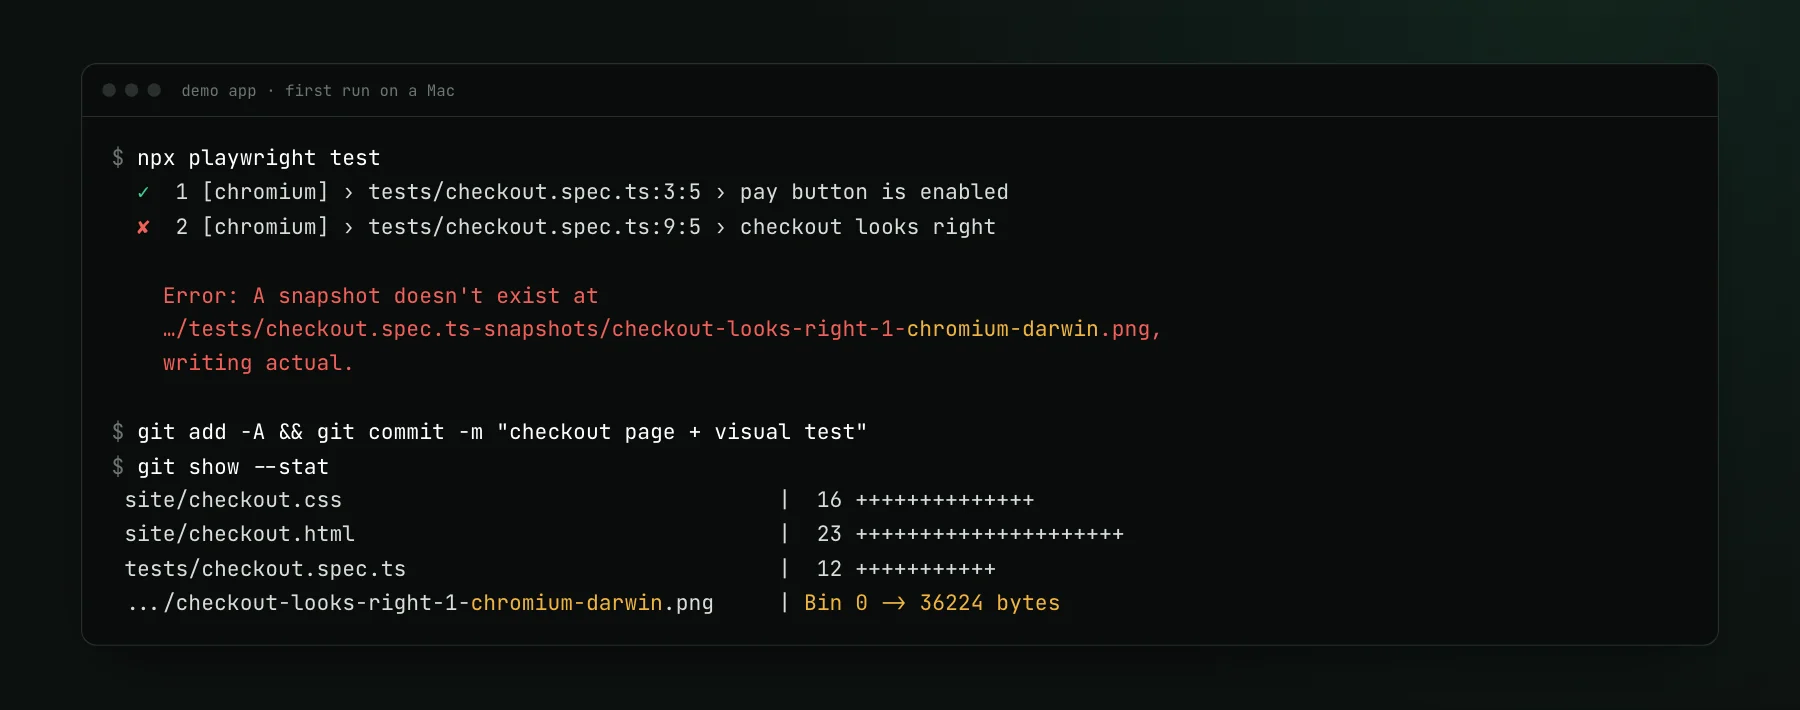1800x710 pixels.
Task: Select 'pay button is enabled' test name
Action: (x=874, y=192)
